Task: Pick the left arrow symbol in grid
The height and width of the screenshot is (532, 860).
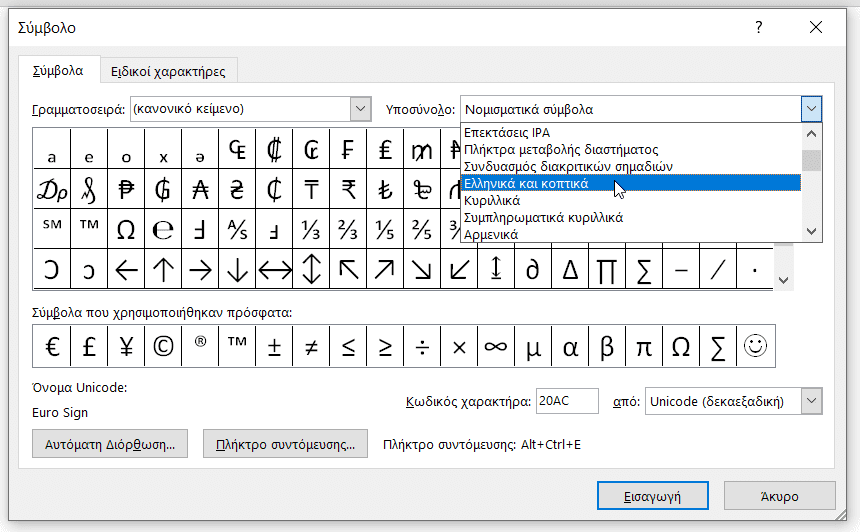Action: (x=126, y=269)
